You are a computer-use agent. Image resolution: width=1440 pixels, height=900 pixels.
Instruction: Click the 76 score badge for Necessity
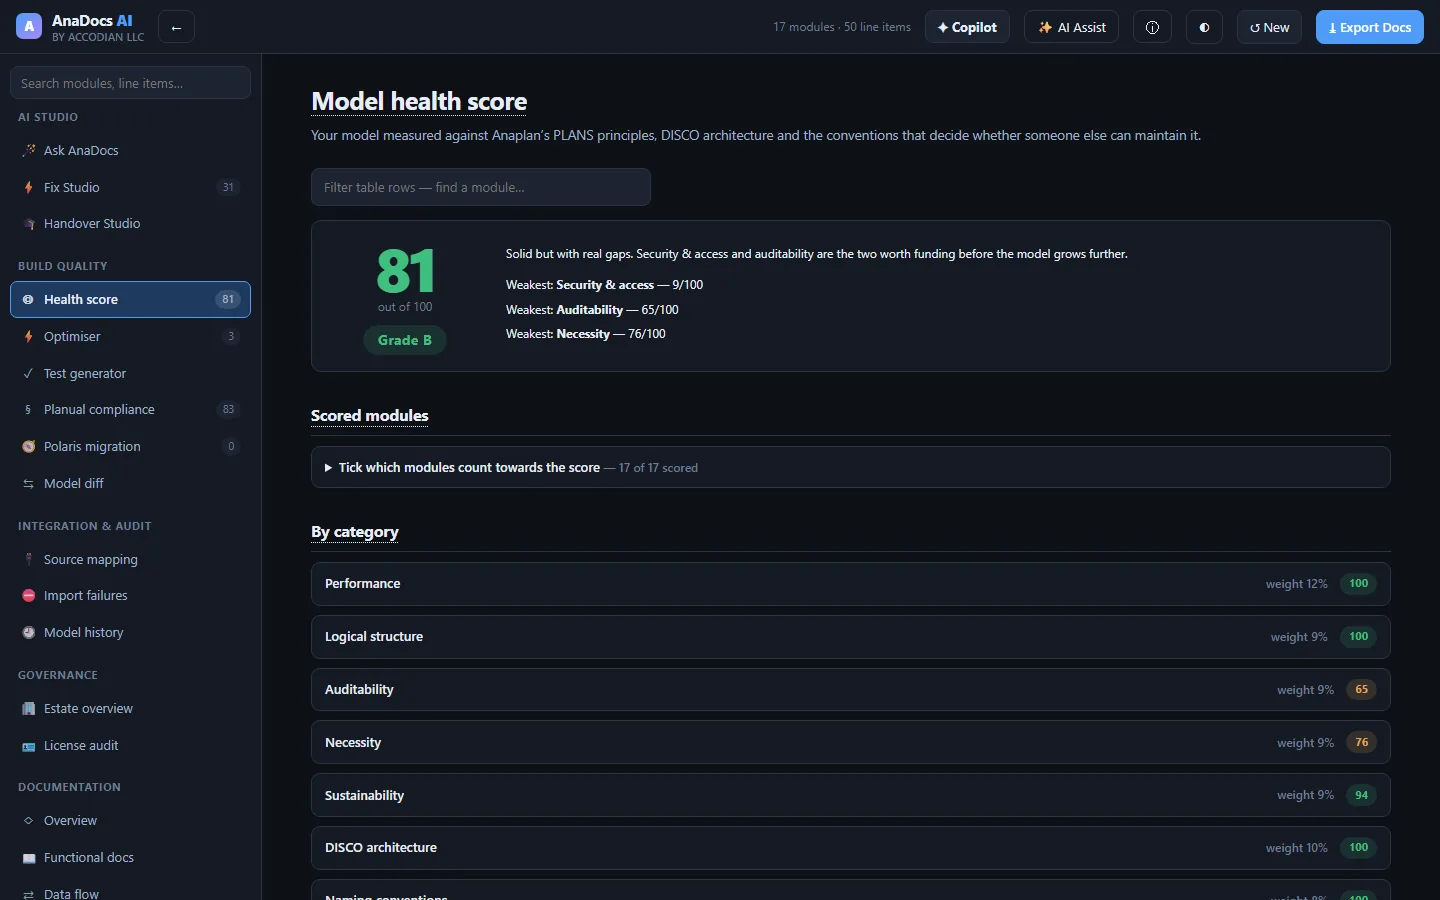(x=1361, y=743)
